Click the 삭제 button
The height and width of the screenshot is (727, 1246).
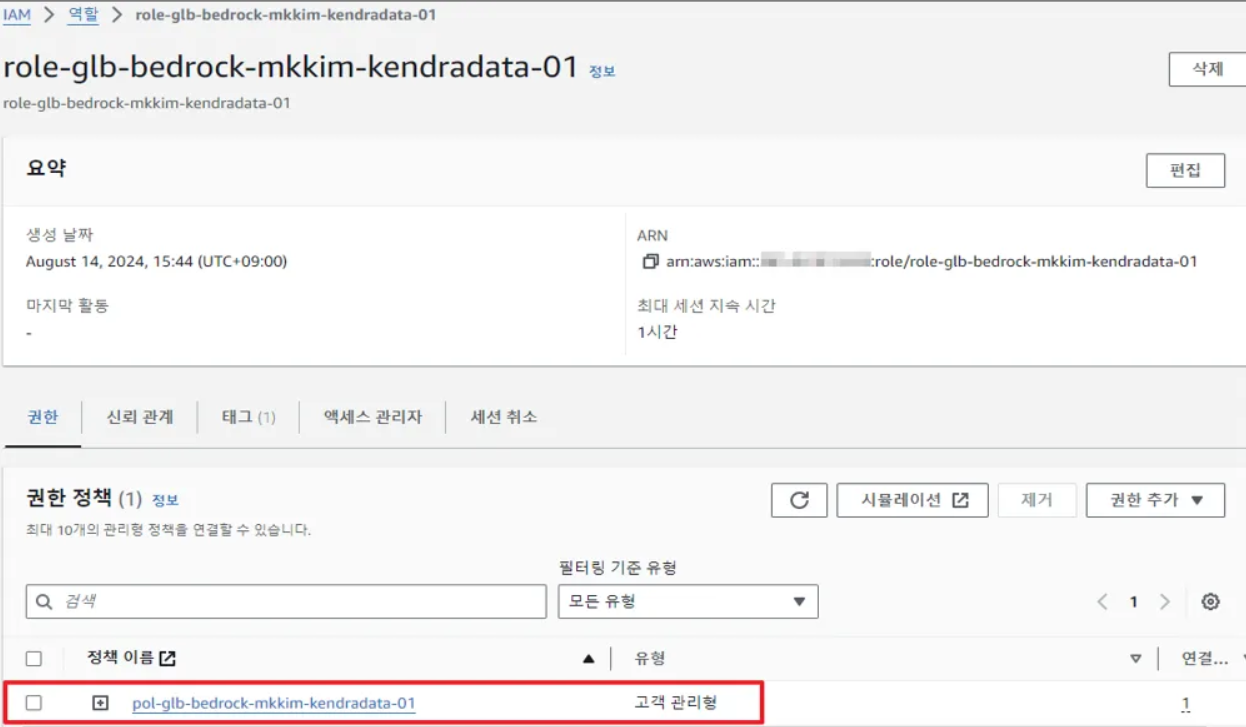(x=1207, y=69)
